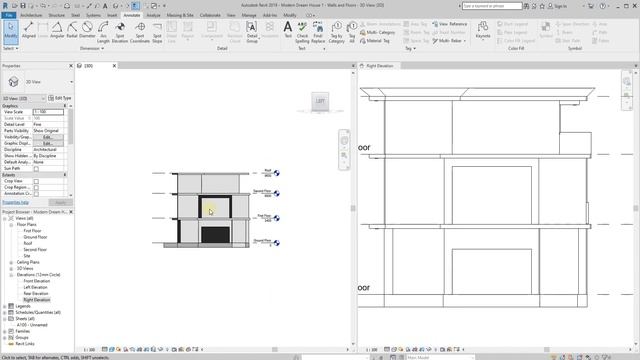Click Edit button for Visibility/Graphics
Image resolution: width=640 pixels, height=360 pixels.
tap(48, 137)
